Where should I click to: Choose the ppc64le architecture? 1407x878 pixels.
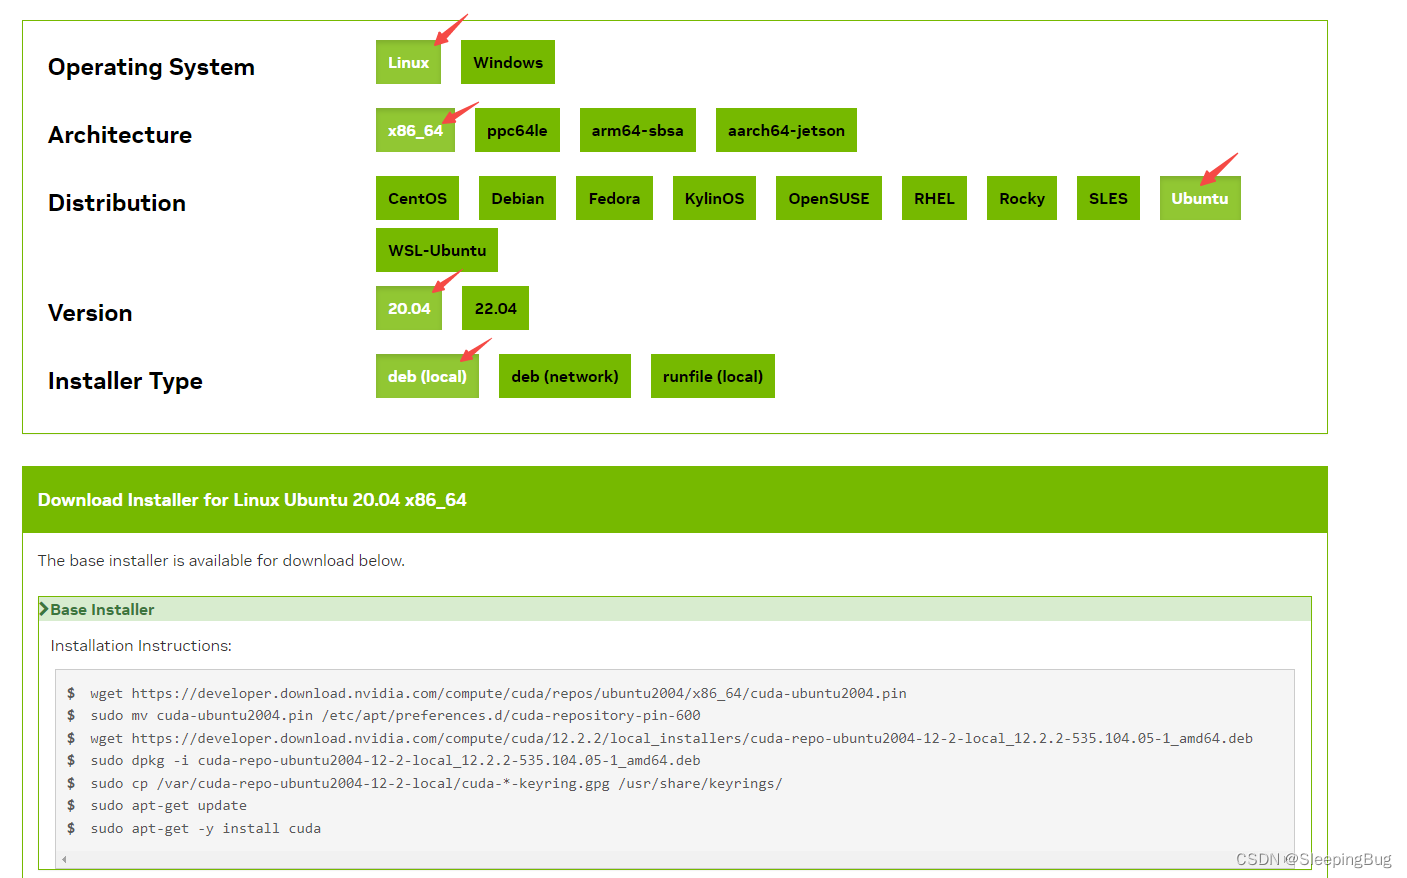tap(517, 130)
